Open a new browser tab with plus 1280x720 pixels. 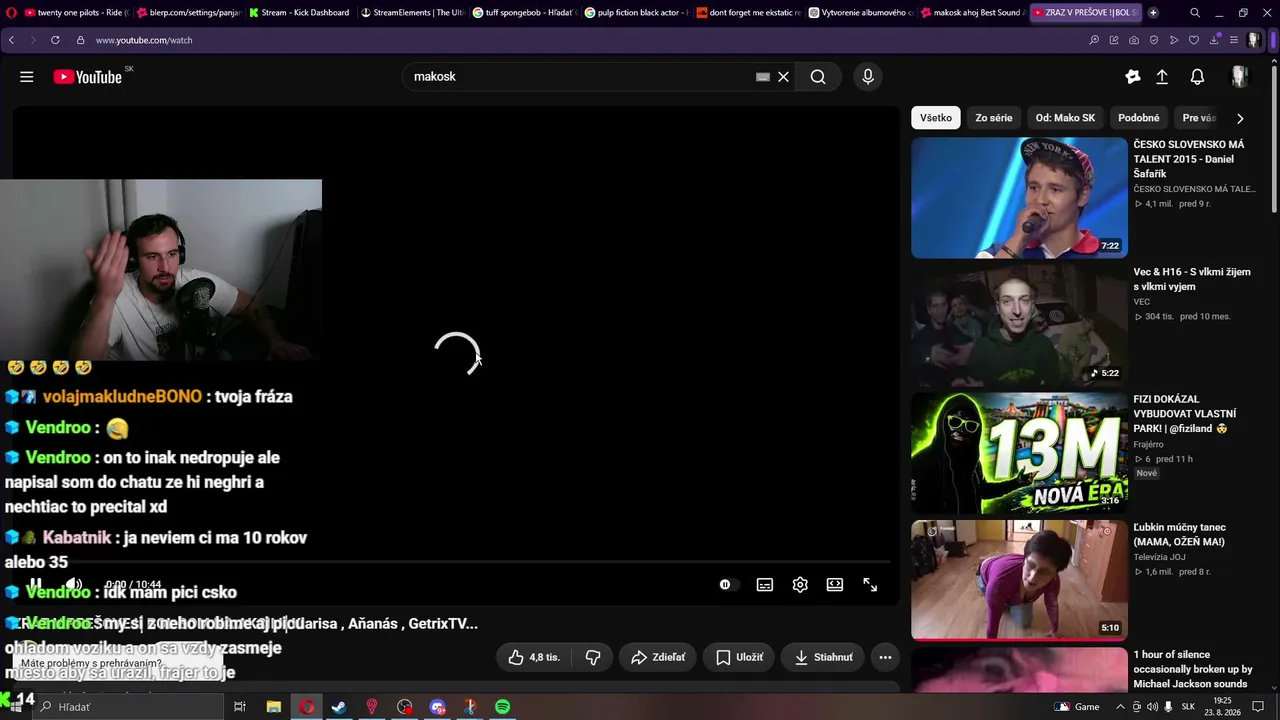point(1153,13)
